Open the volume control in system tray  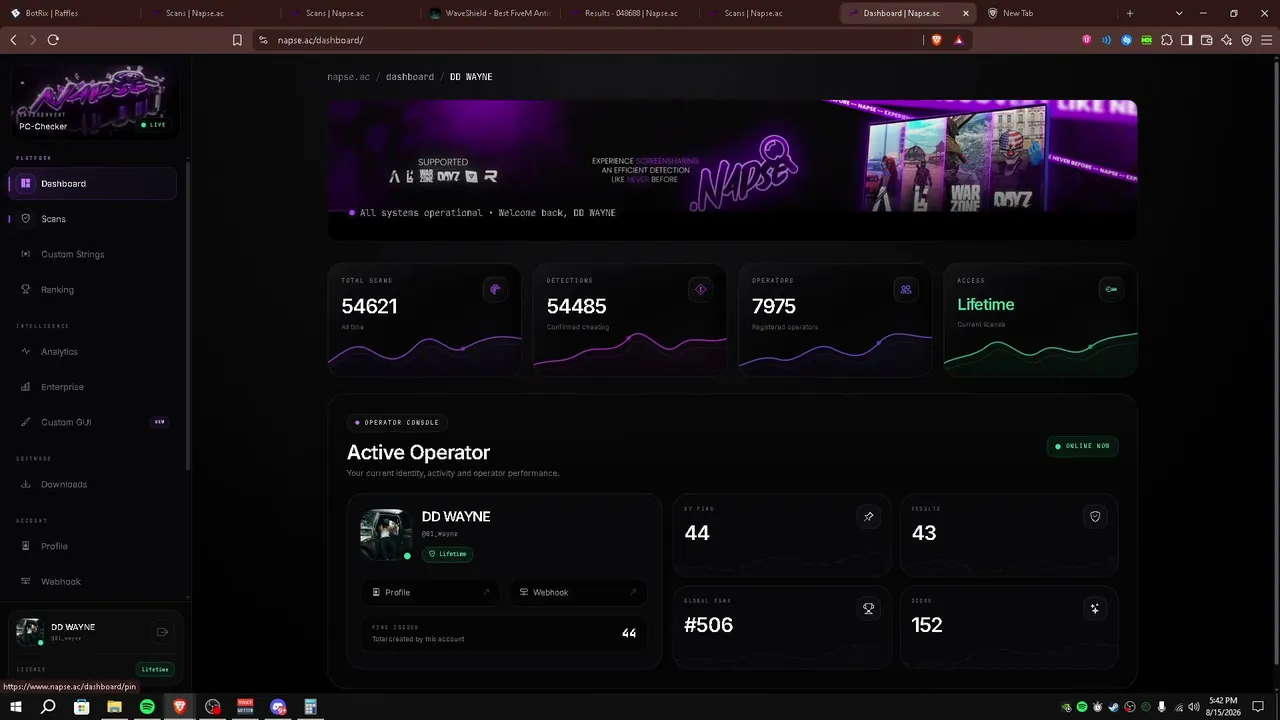(x=1194, y=707)
